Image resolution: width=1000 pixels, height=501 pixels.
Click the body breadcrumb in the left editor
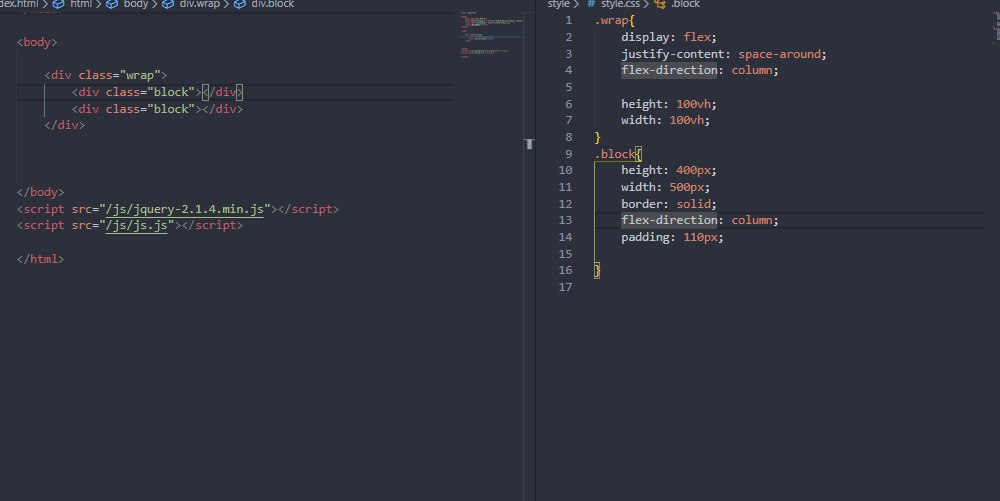[x=135, y=4]
